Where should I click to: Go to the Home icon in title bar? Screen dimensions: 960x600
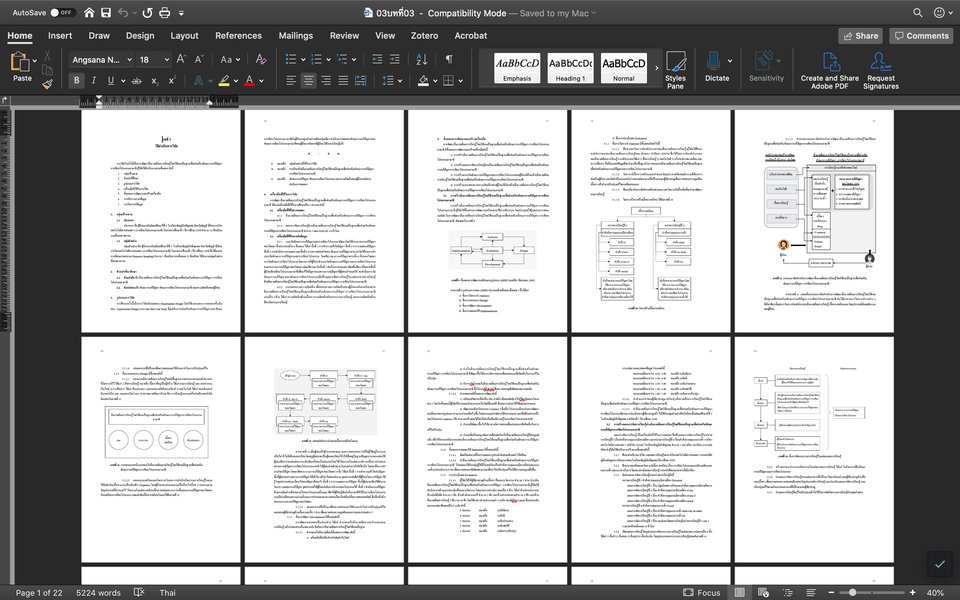click(x=89, y=12)
